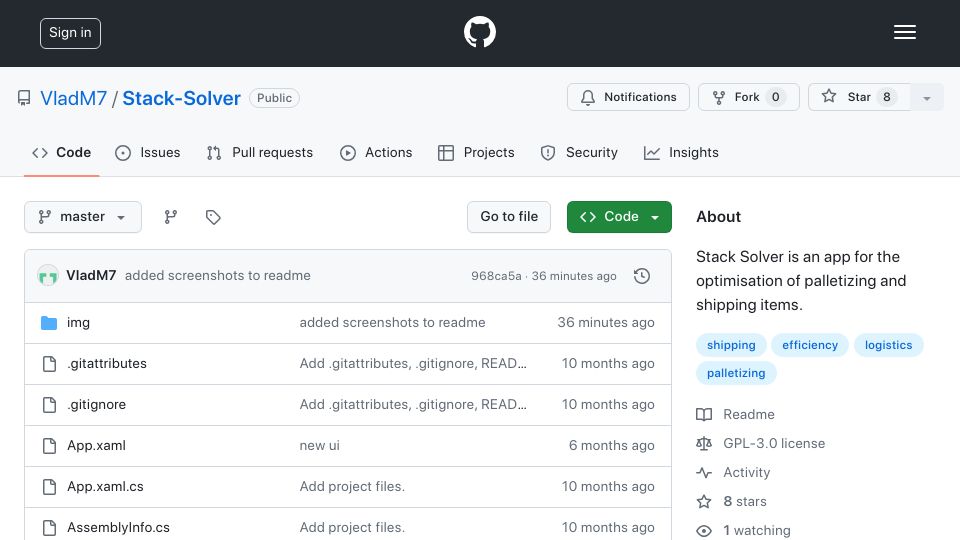Open the Activity link in About
960x540 pixels.
746,473
